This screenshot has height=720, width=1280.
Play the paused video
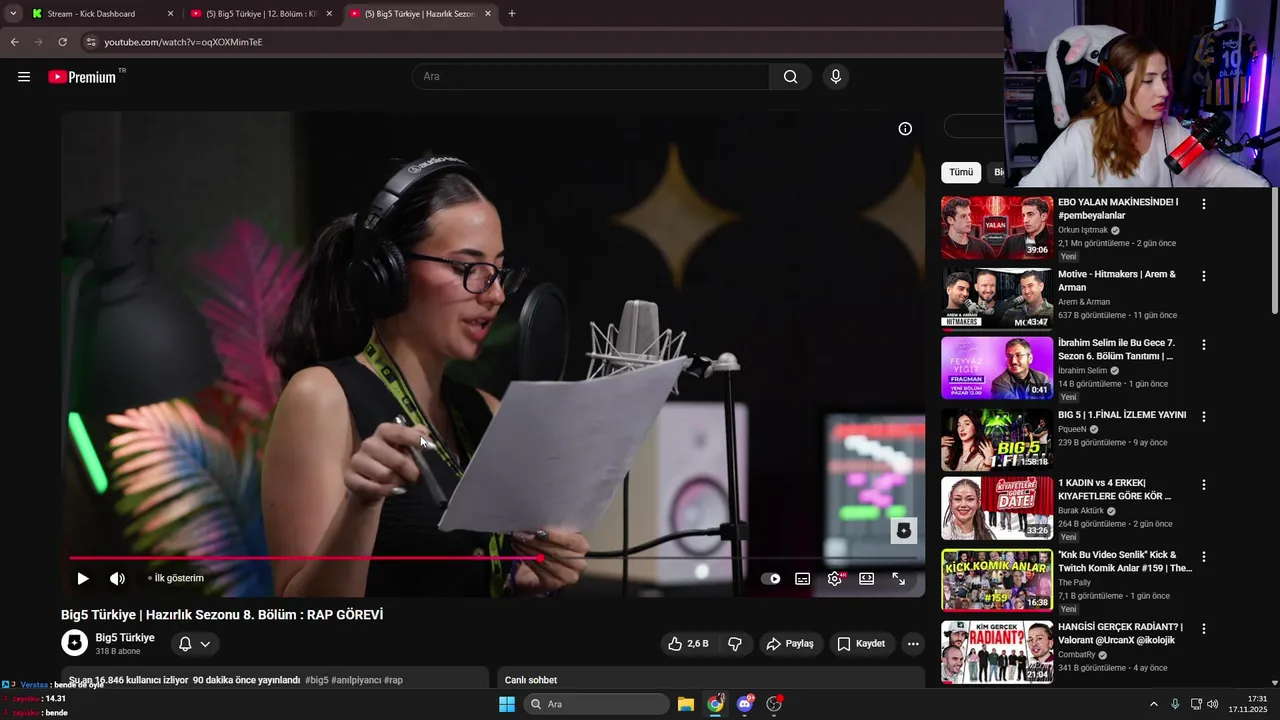[83, 578]
